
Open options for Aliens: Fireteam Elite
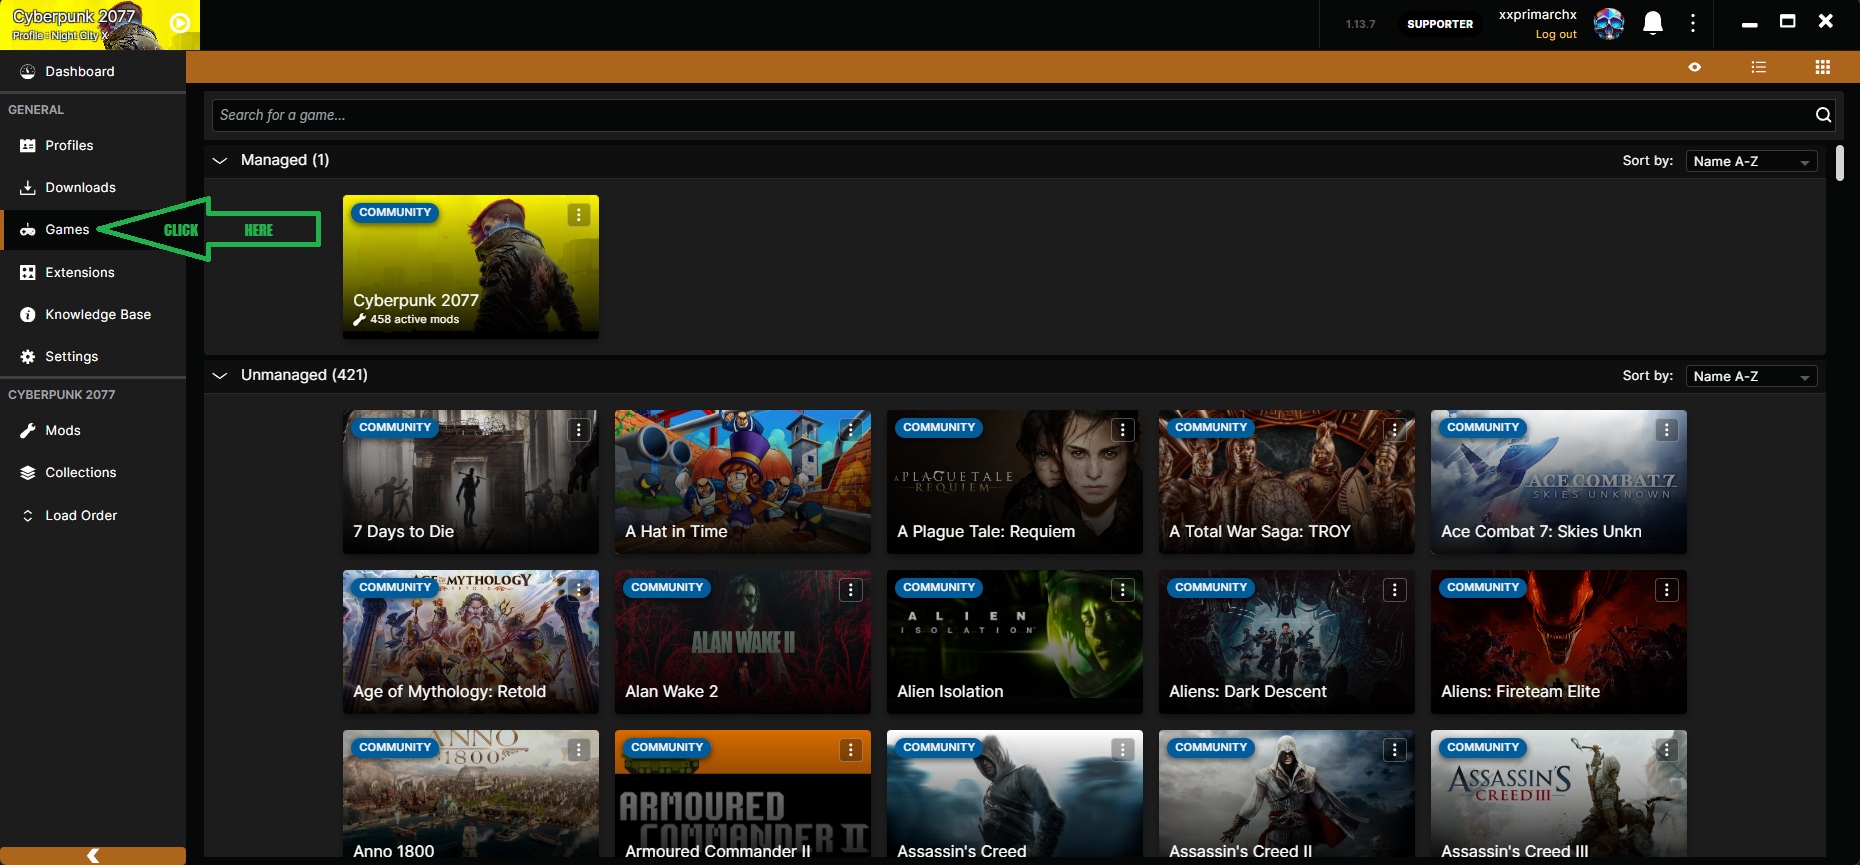[1667, 590]
